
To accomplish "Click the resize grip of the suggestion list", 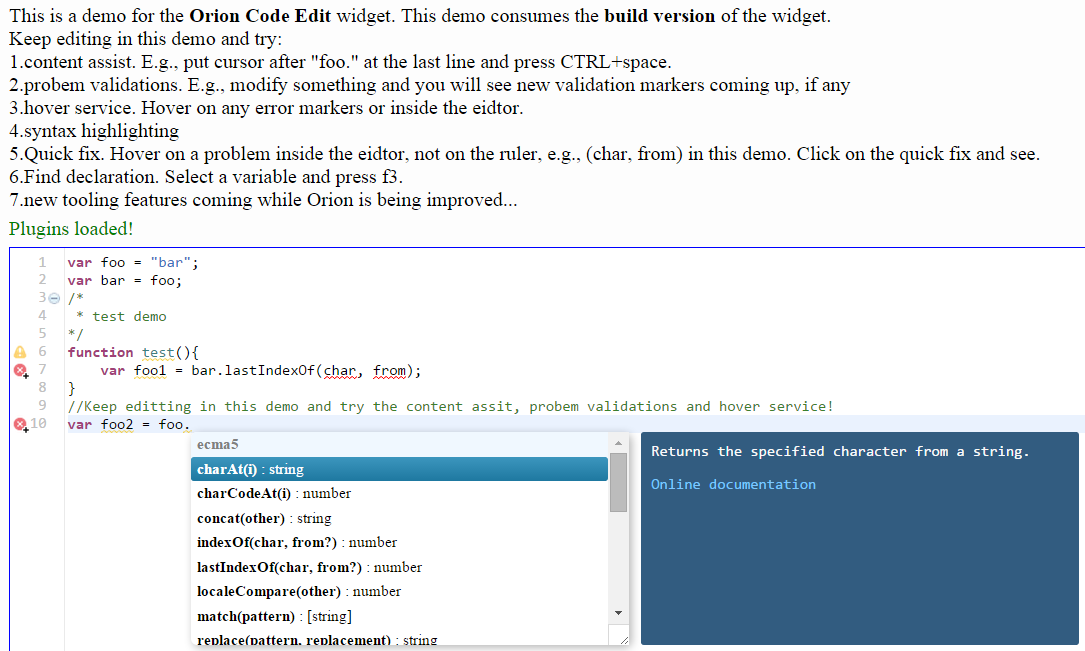I will click(623, 639).
